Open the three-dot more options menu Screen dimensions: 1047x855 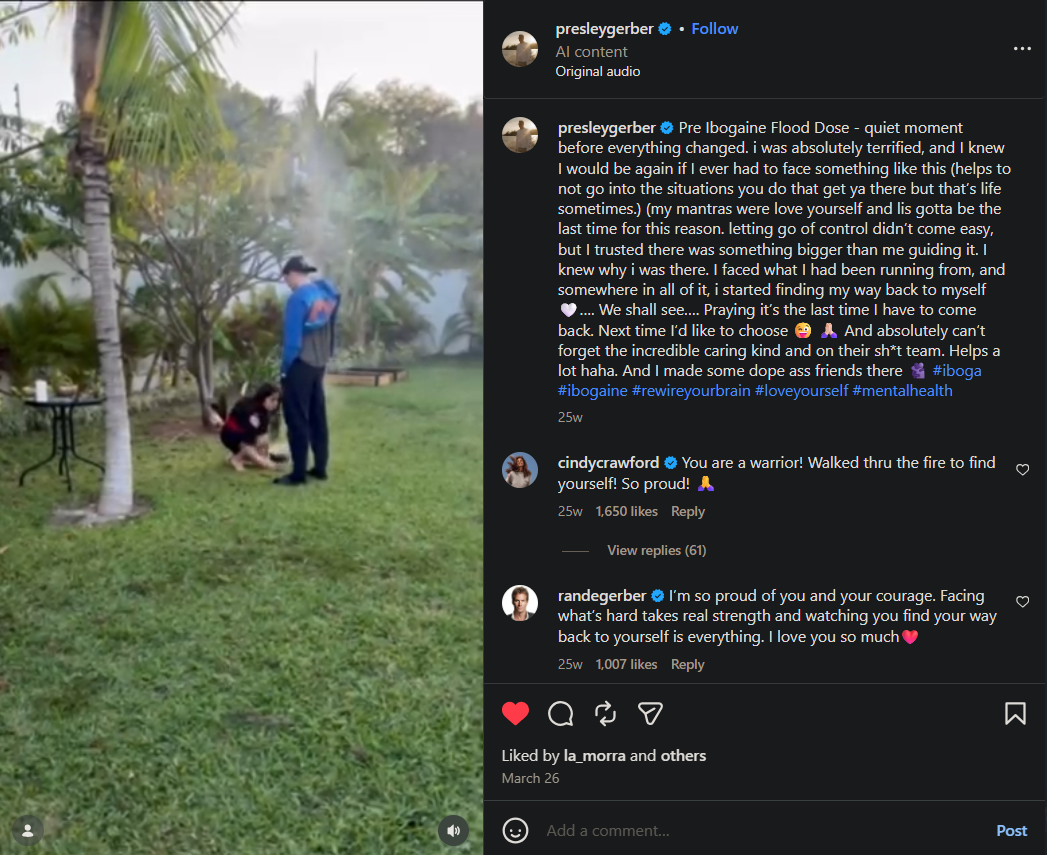click(1022, 49)
